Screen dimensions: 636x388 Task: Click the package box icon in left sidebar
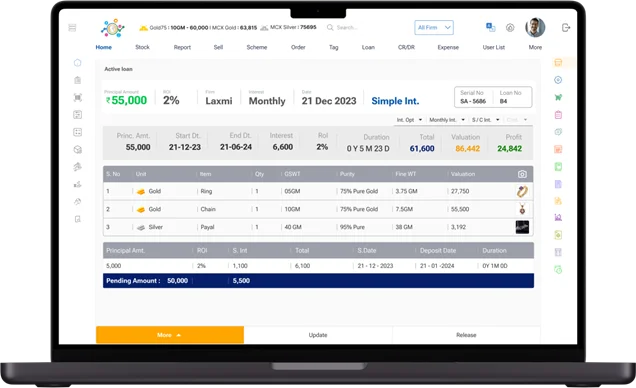[77, 150]
